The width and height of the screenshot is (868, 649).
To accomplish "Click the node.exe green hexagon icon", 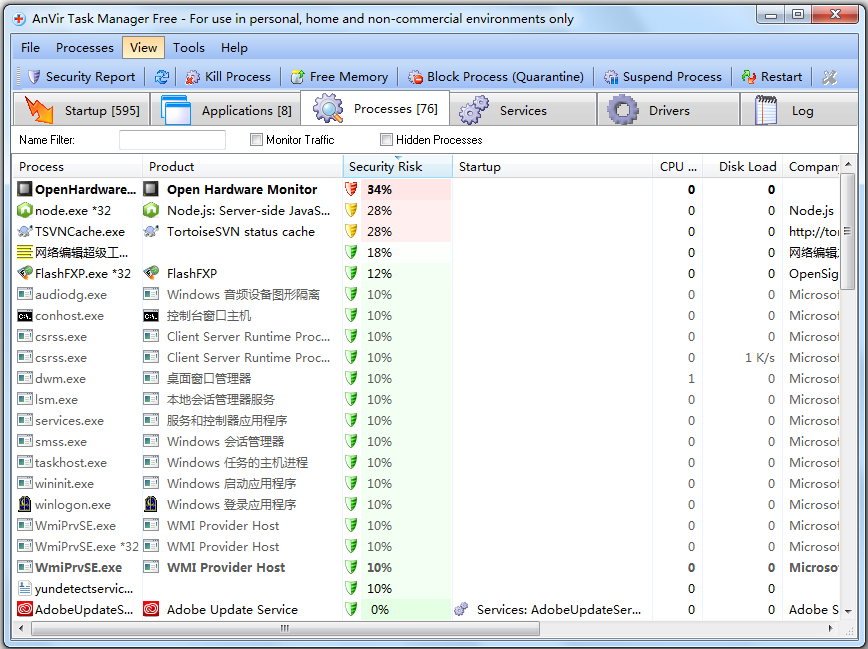I will pos(25,210).
